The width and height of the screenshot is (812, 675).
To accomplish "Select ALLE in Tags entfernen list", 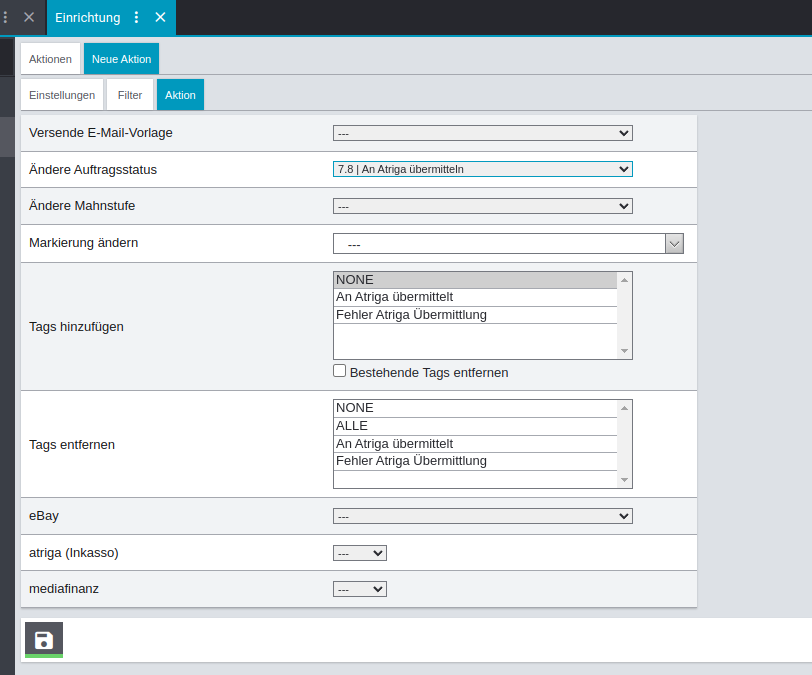I will [x=475, y=426].
